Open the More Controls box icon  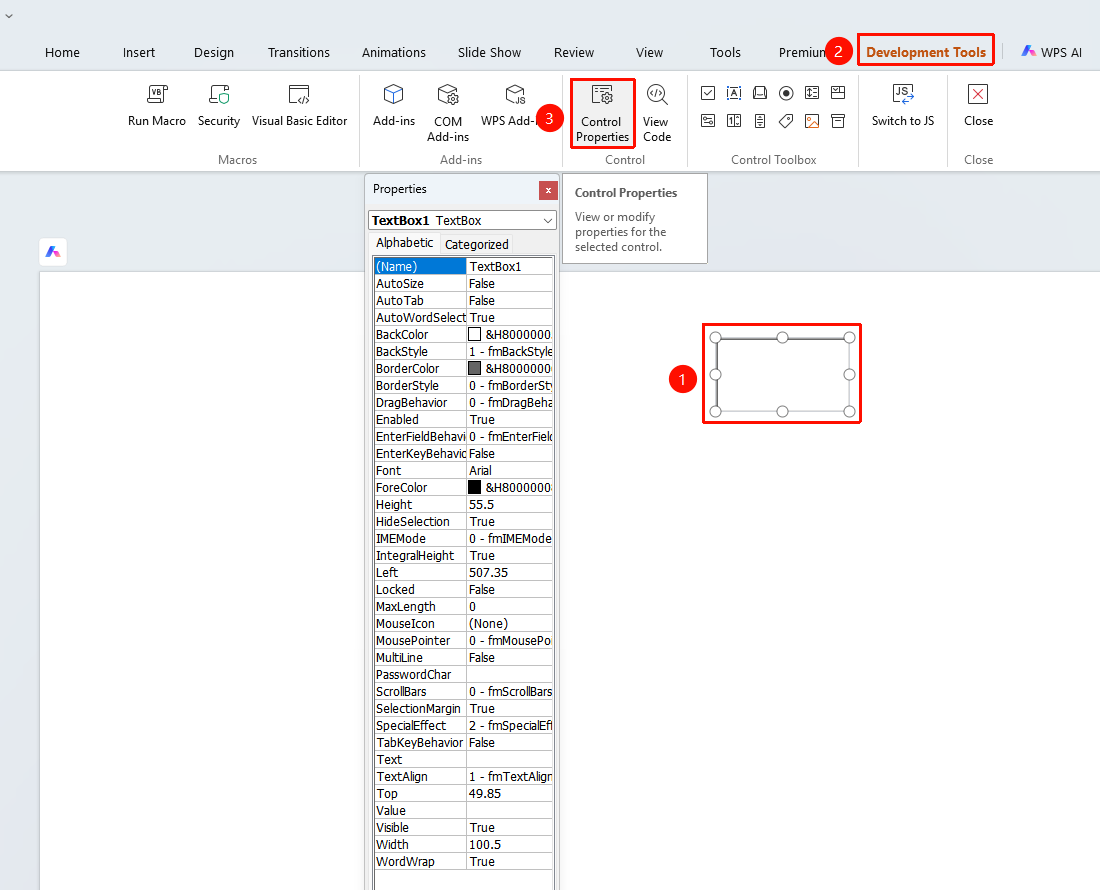(x=838, y=121)
